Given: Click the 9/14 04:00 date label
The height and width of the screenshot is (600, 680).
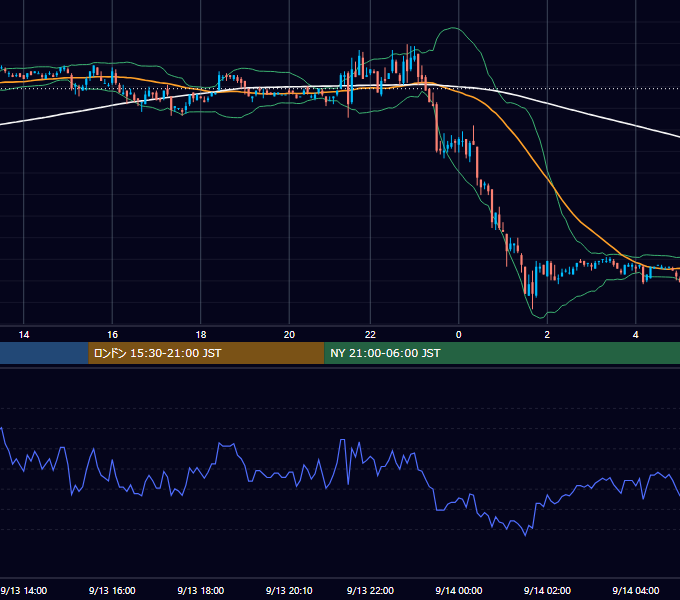Looking at the screenshot, I should click(636, 590).
